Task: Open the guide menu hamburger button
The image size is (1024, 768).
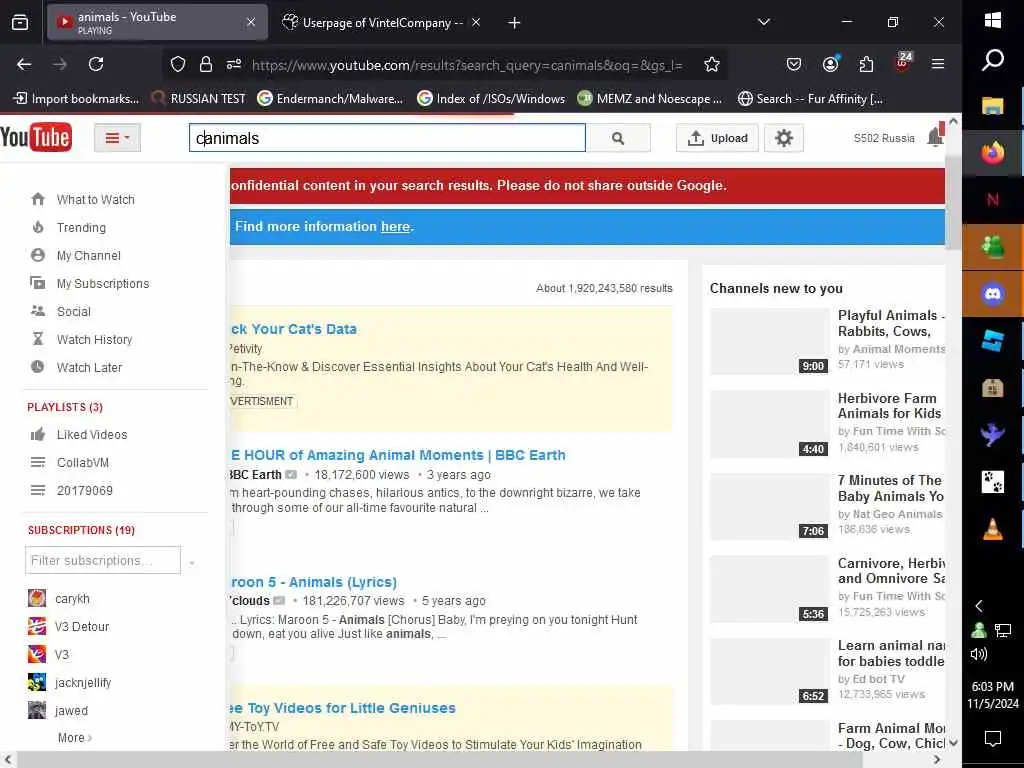Action: 118,138
